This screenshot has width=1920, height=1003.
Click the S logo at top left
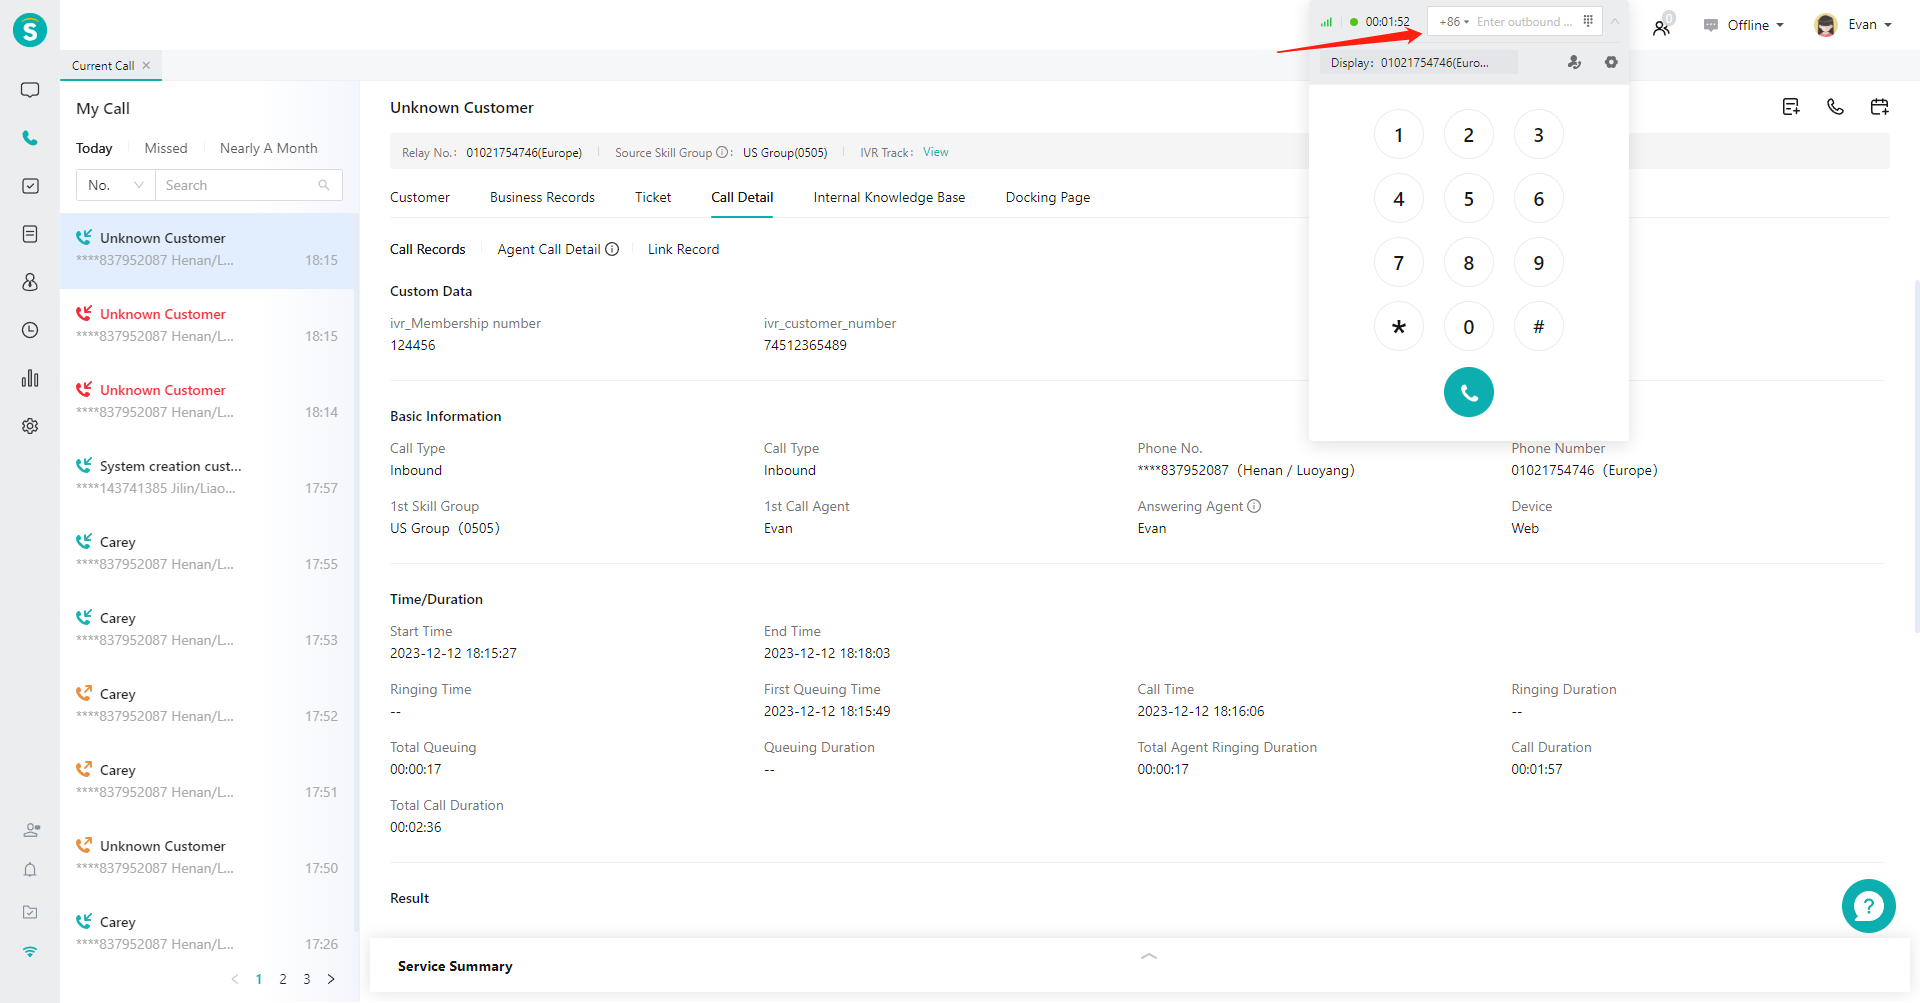pyautogui.click(x=30, y=30)
